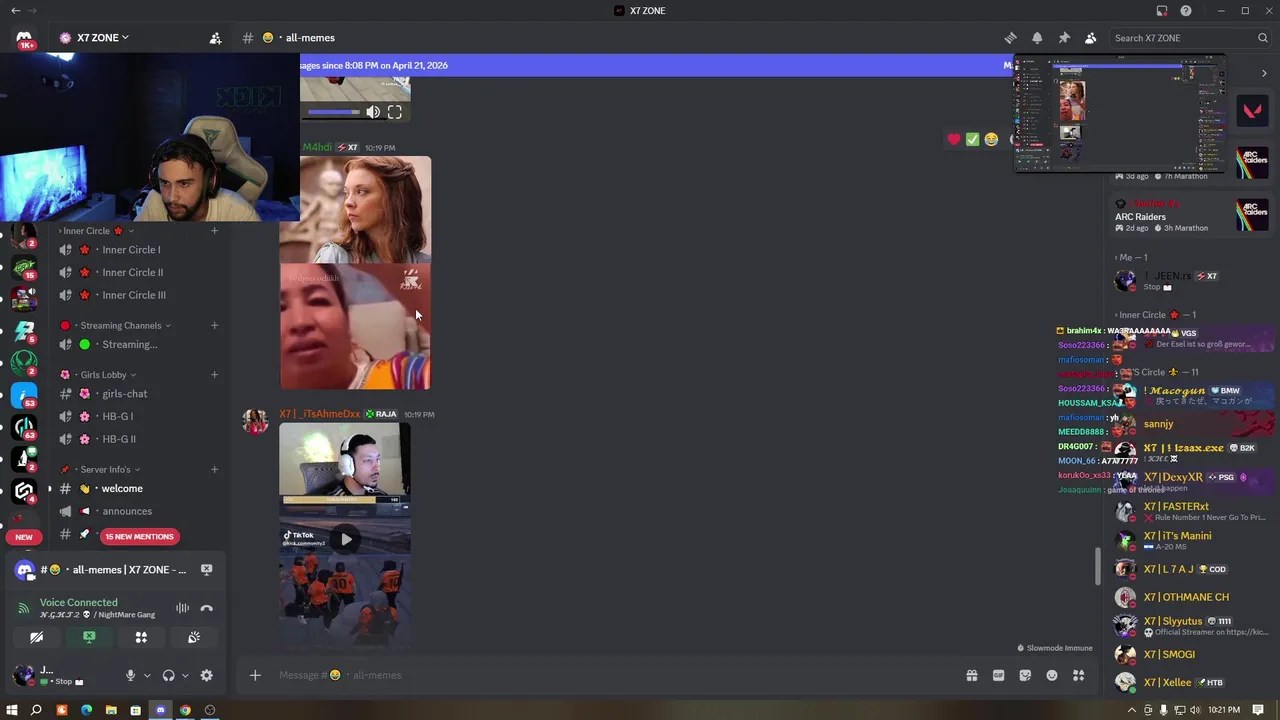The image size is (1280, 720).
Task: Stop watching stream icon in voice panel
Action: click(206, 570)
